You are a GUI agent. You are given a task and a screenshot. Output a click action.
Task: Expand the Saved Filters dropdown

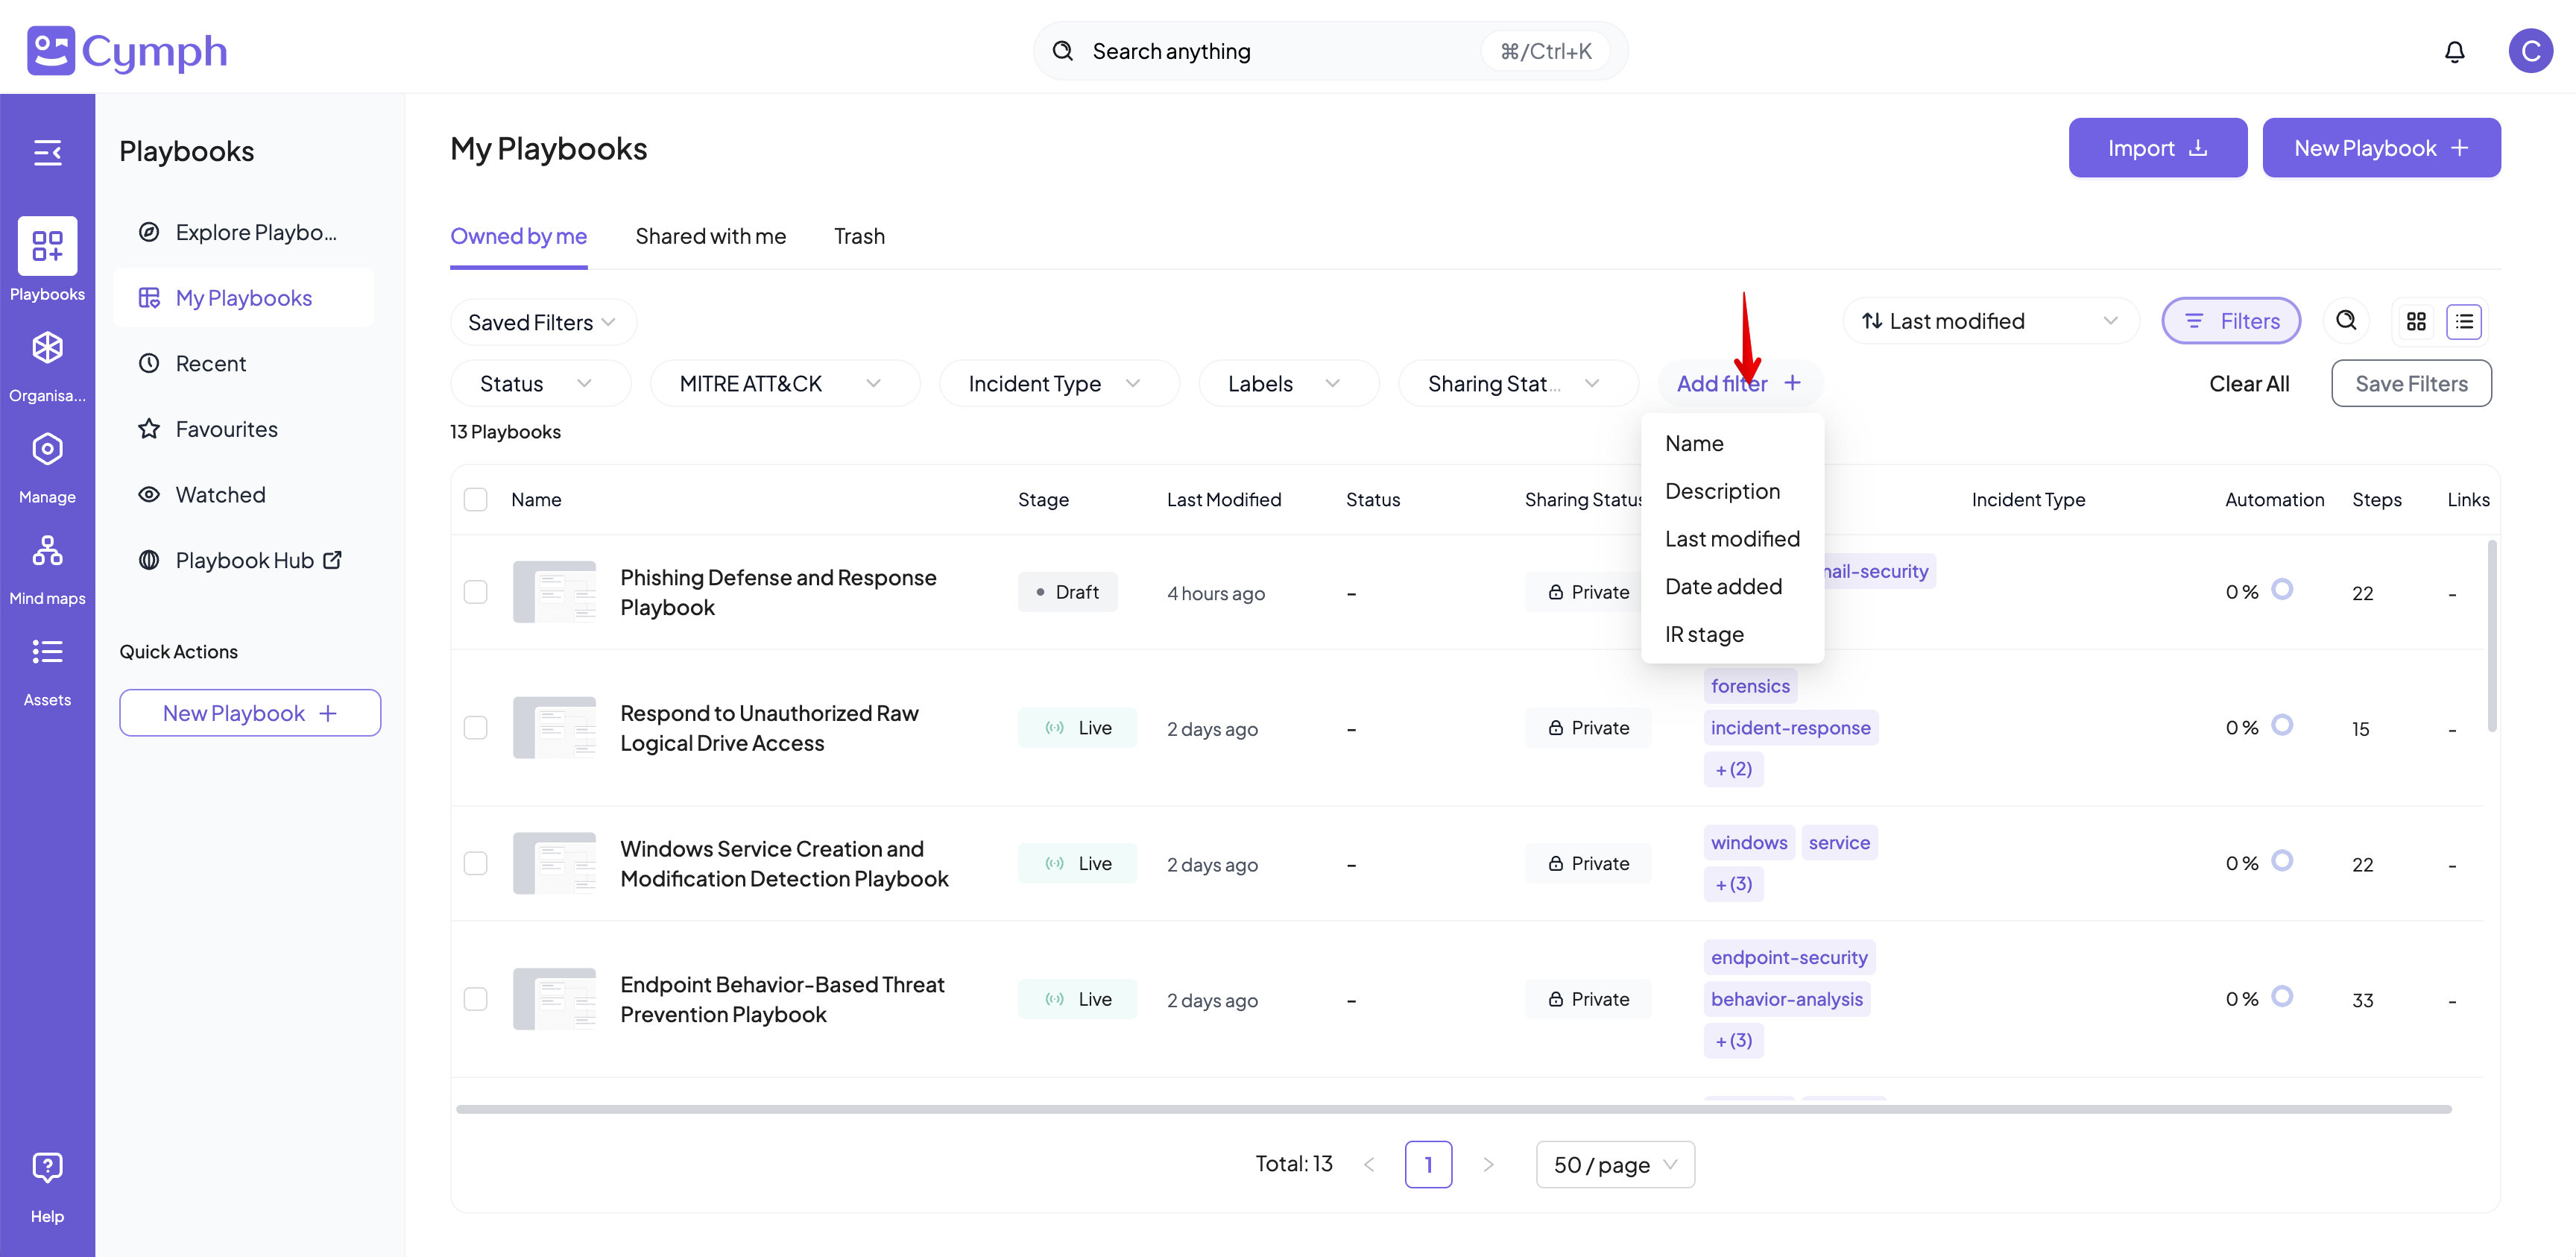(542, 322)
